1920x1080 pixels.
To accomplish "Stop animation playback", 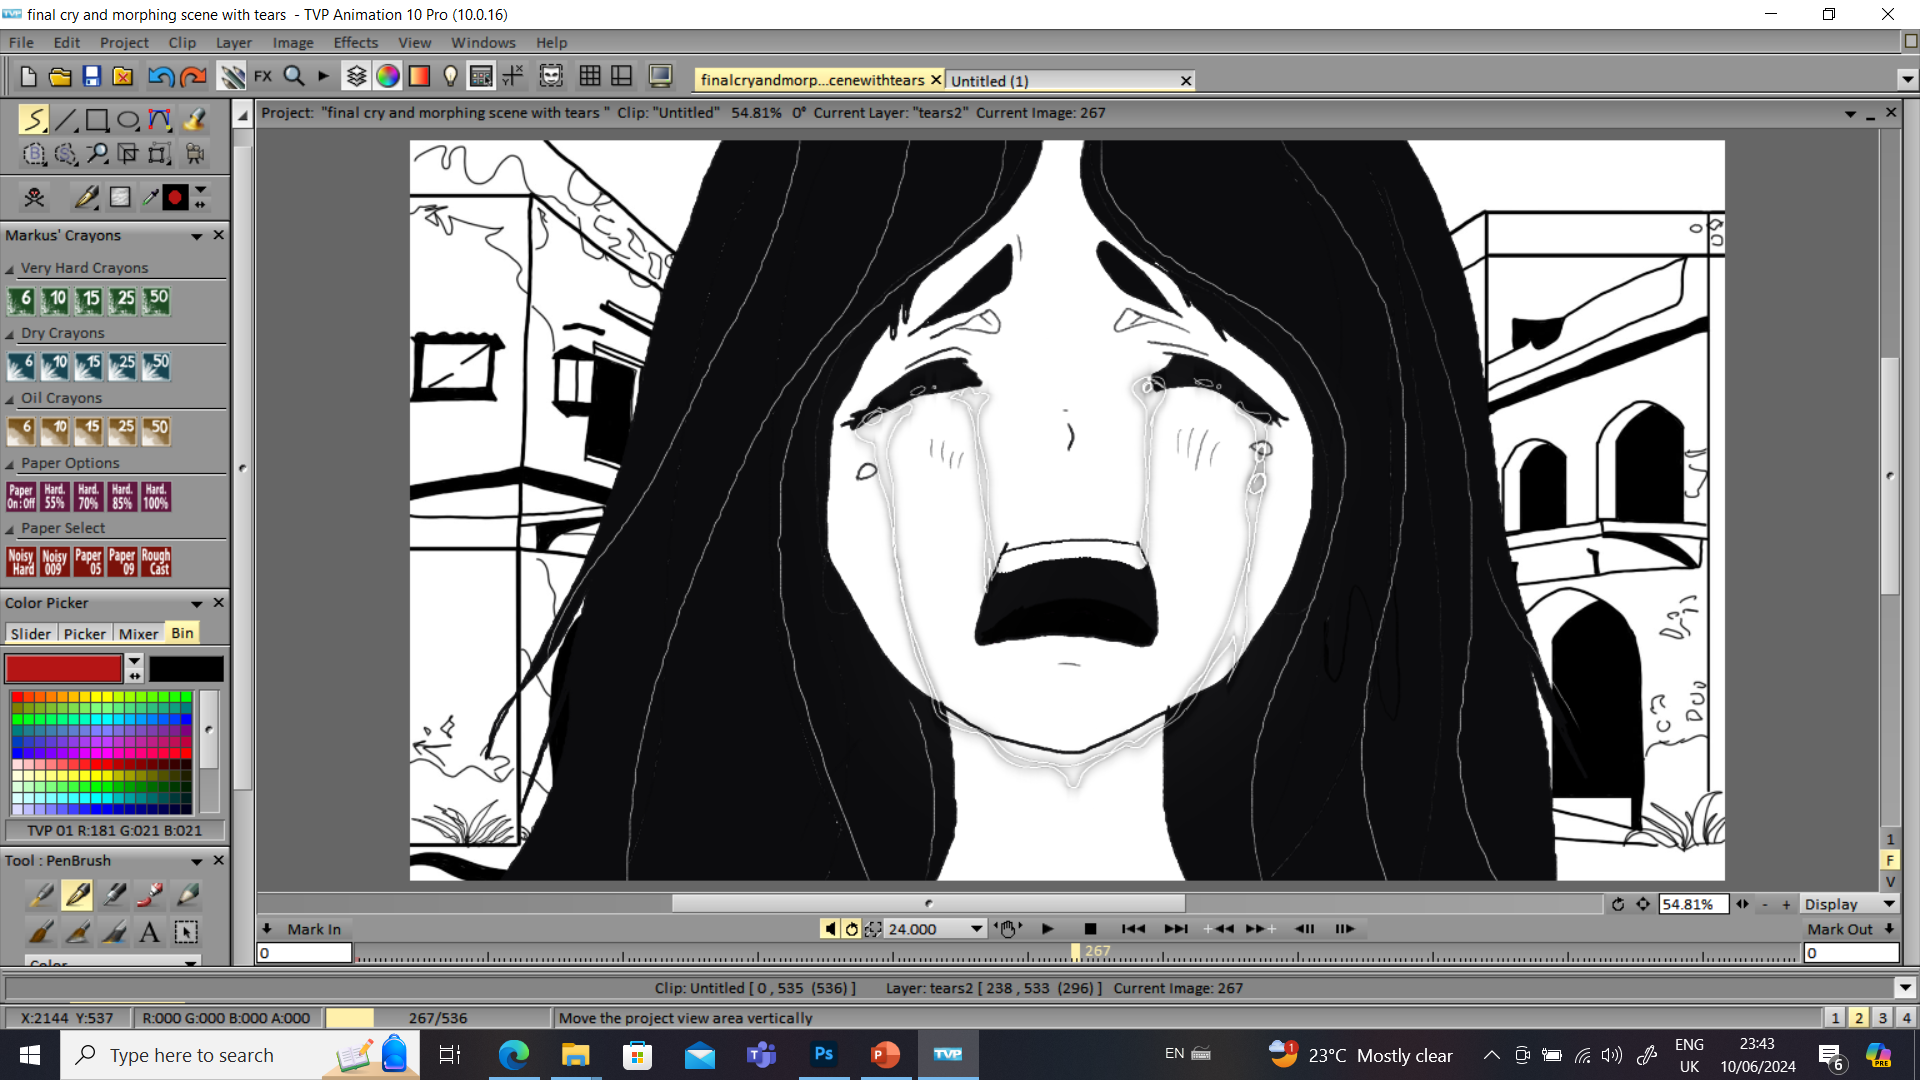I will click(1090, 929).
